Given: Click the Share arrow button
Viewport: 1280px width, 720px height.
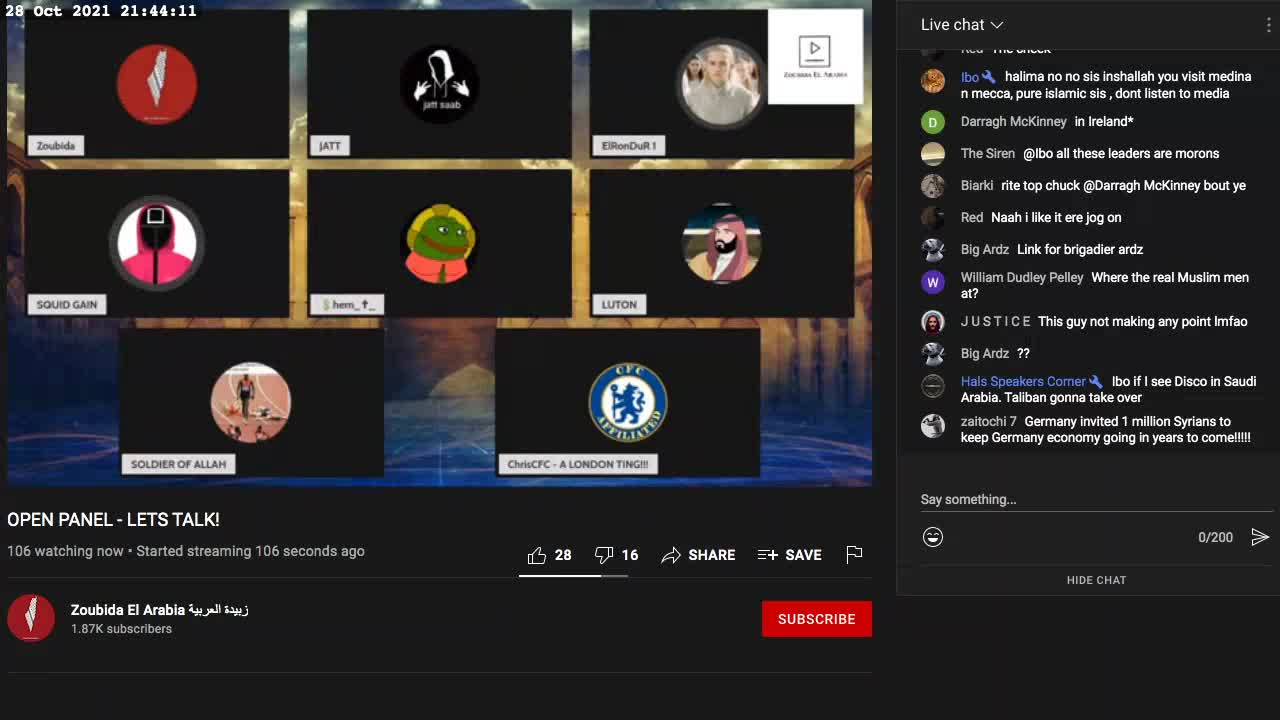Looking at the screenshot, I should pos(698,555).
